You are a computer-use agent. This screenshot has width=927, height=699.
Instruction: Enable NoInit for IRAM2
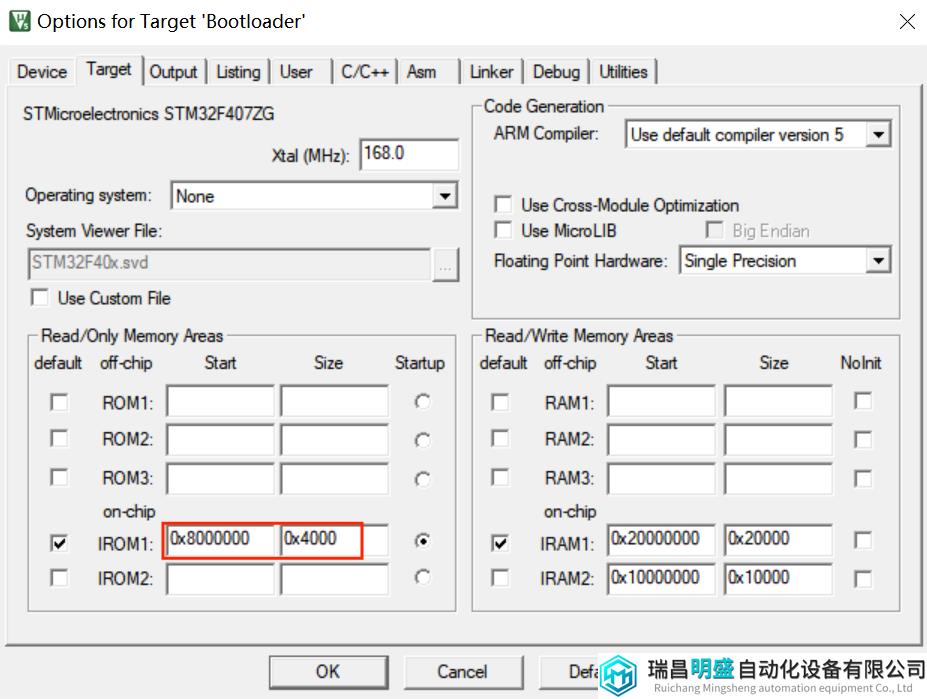click(863, 579)
